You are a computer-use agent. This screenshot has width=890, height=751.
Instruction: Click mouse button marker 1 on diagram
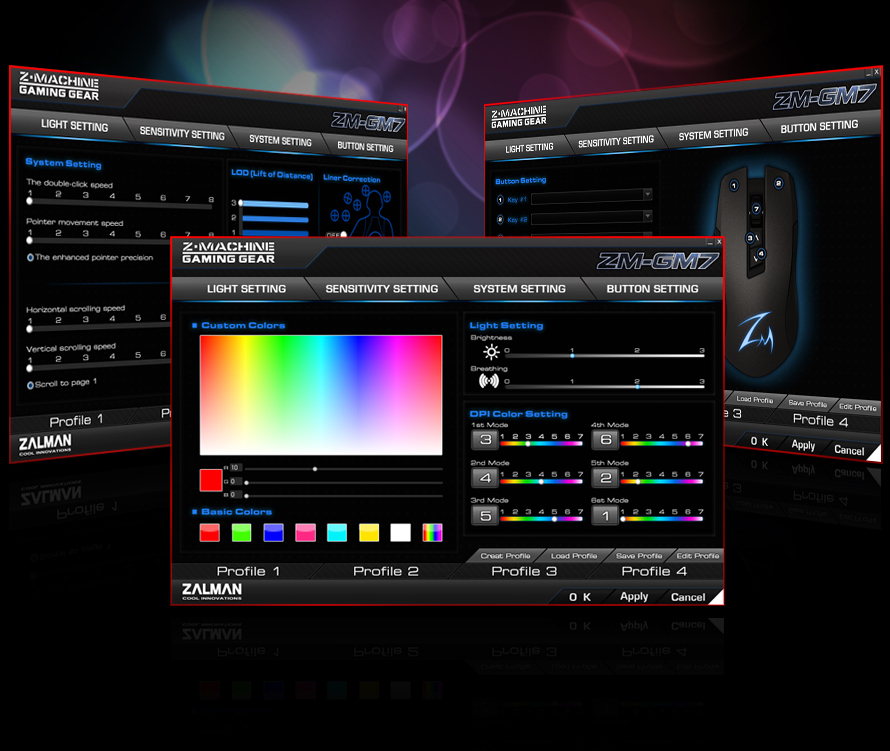click(734, 185)
